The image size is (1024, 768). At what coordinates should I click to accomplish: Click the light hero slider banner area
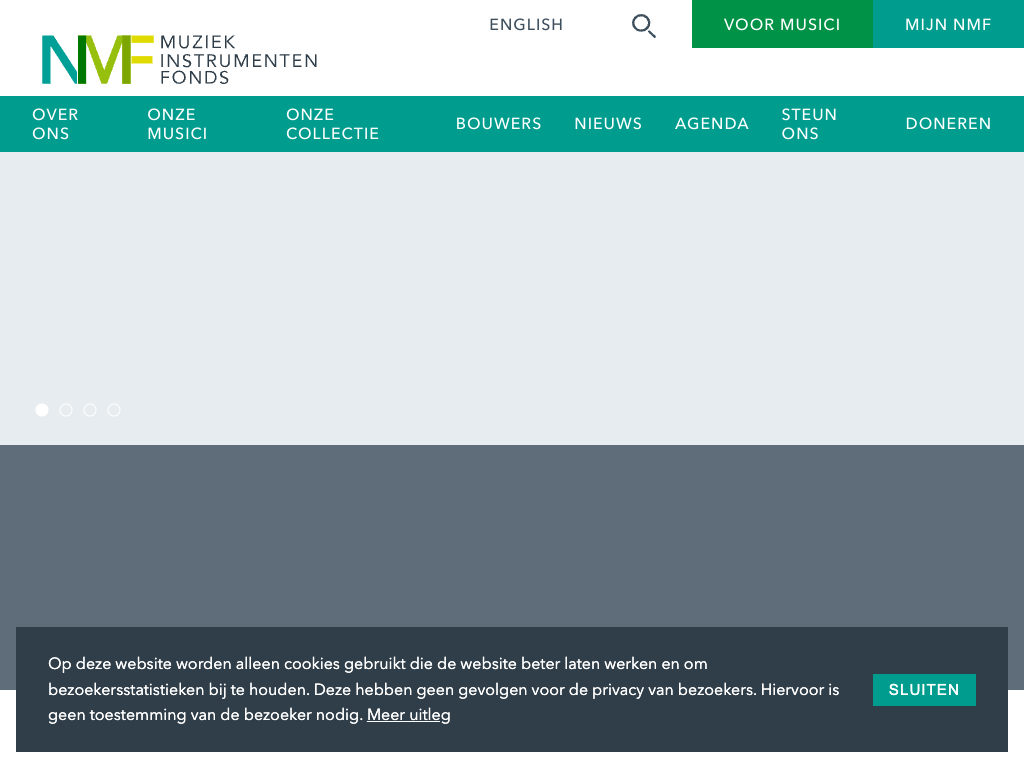point(512,280)
